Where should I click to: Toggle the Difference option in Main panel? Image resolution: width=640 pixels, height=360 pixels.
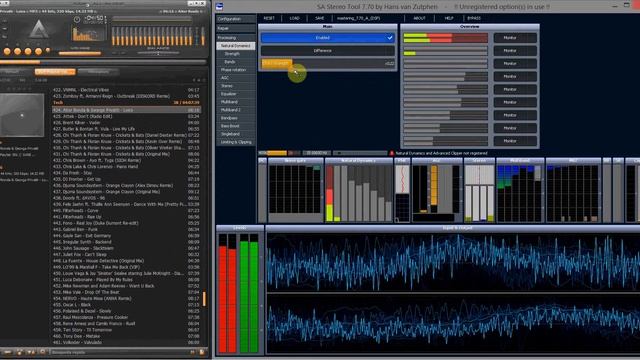pos(327,51)
